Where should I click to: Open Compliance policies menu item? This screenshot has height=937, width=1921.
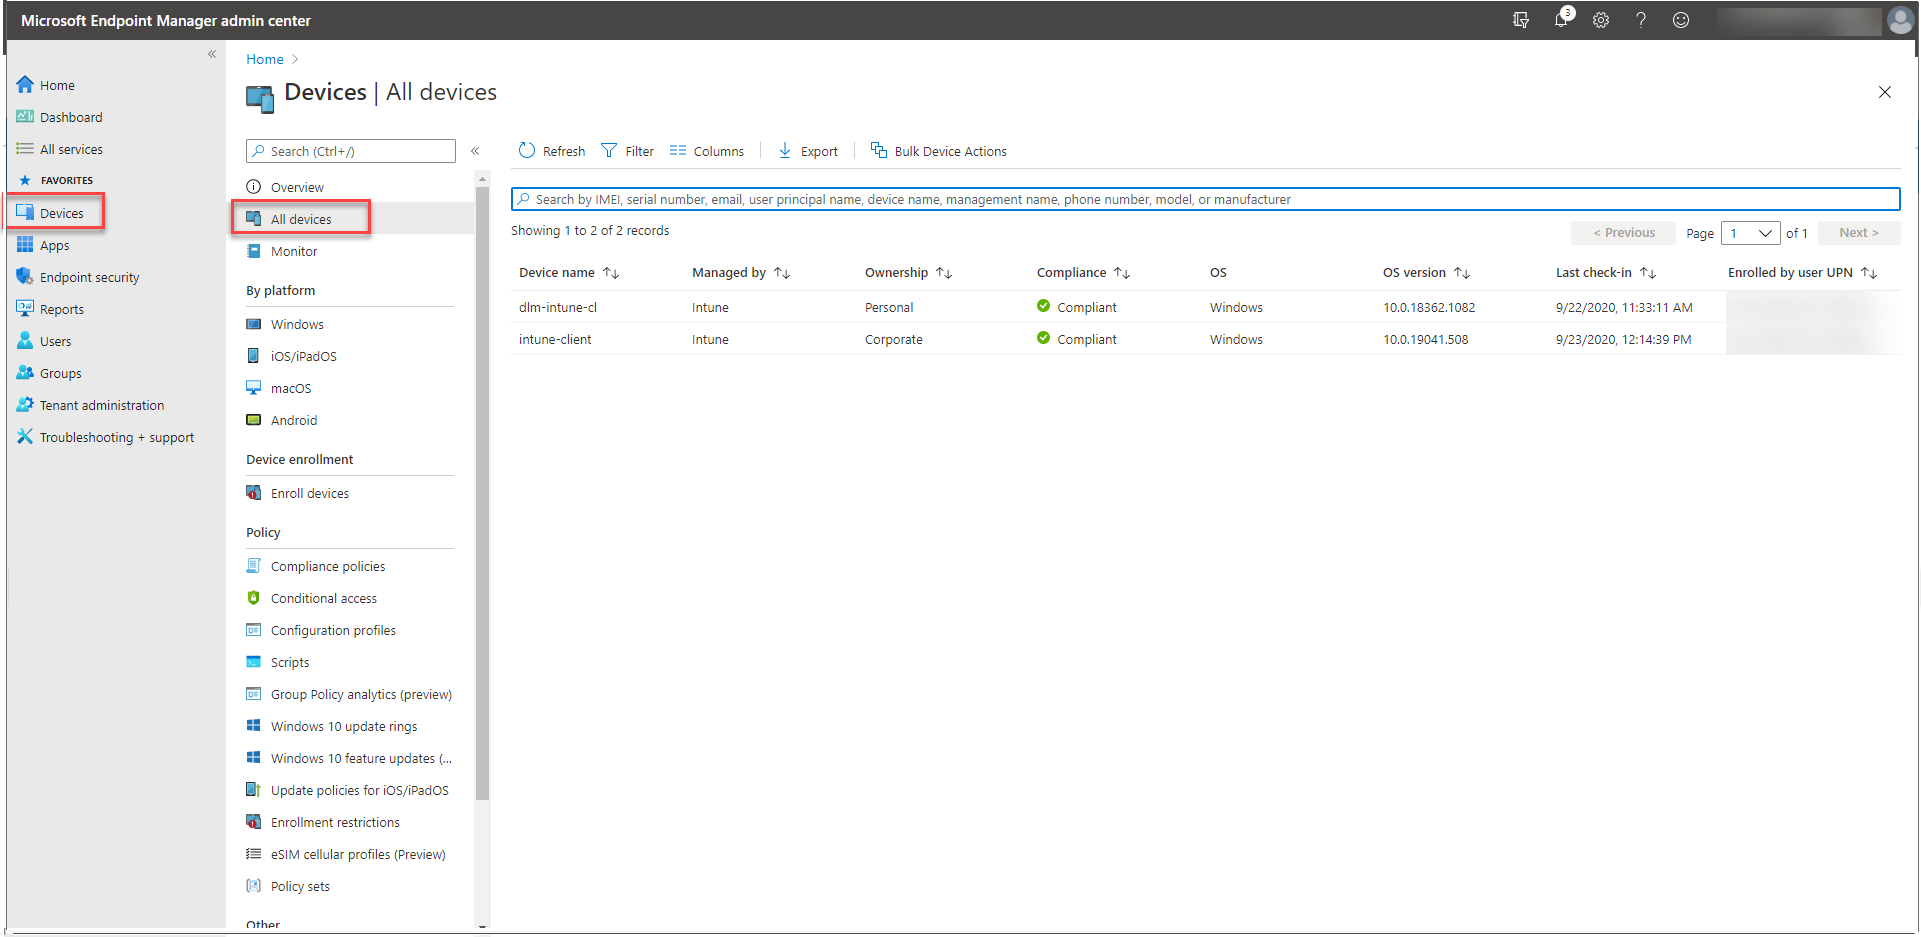tap(327, 566)
